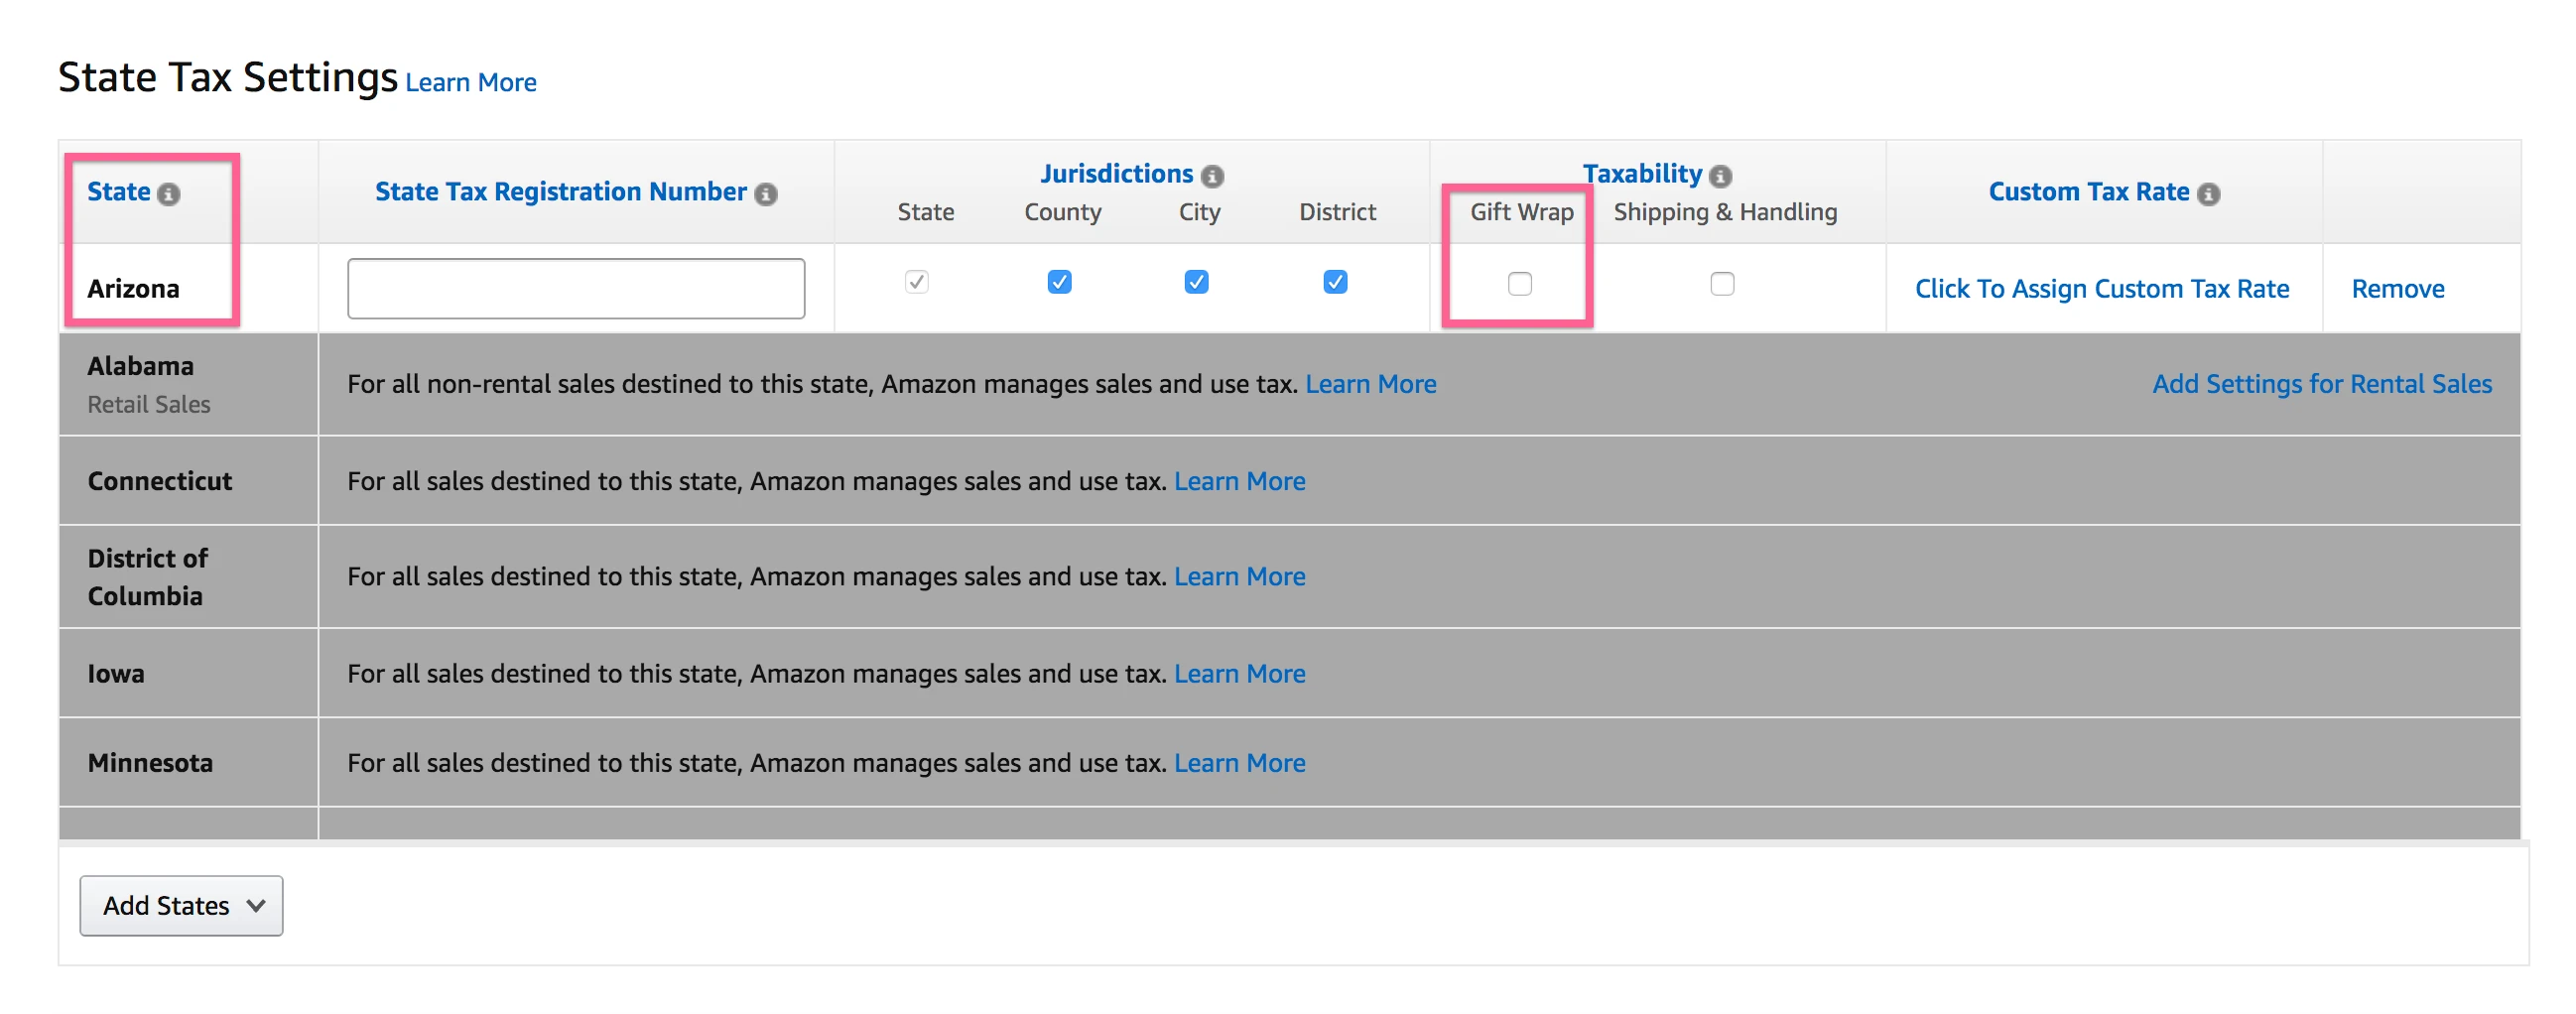This screenshot has height=1014, width=2576.
Task: Click the City sub-header label
Action: point(1199,212)
